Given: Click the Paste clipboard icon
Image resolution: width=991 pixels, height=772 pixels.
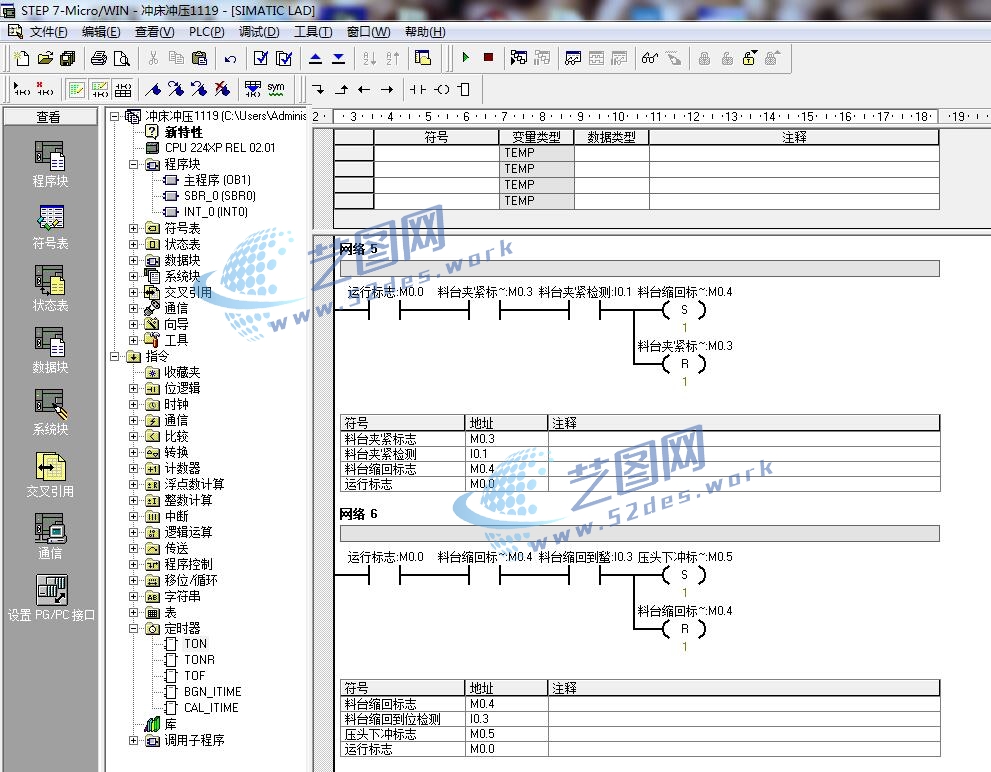Looking at the screenshot, I should point(199,58).
